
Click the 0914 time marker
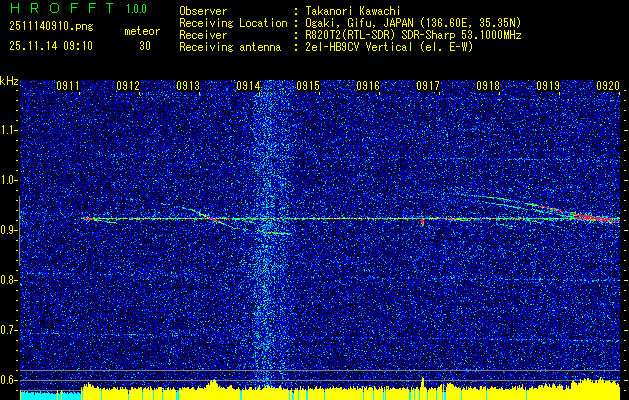[x=248, y=86]
